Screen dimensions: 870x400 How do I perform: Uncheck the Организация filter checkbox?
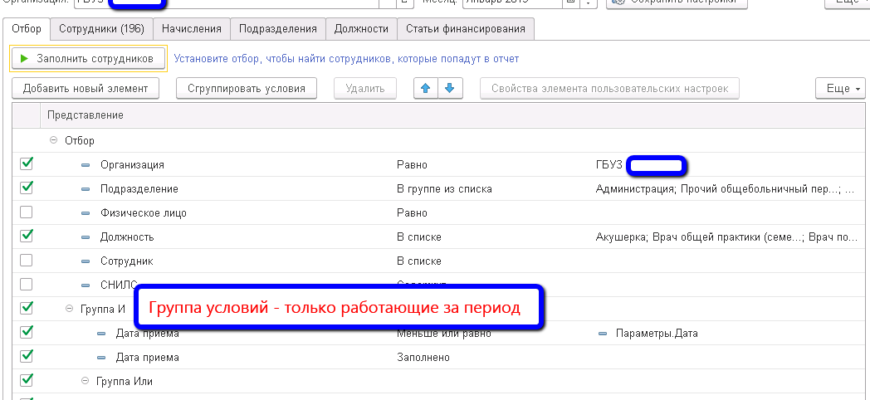[x=26, y=164]
